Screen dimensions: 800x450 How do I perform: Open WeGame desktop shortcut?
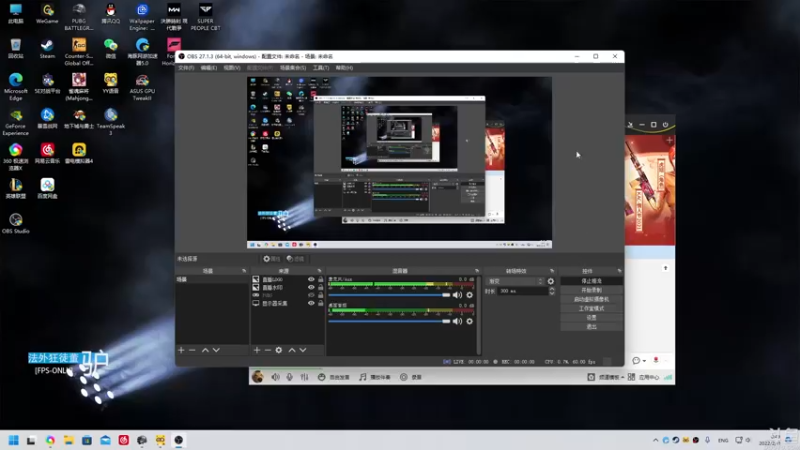click(47, 14)
